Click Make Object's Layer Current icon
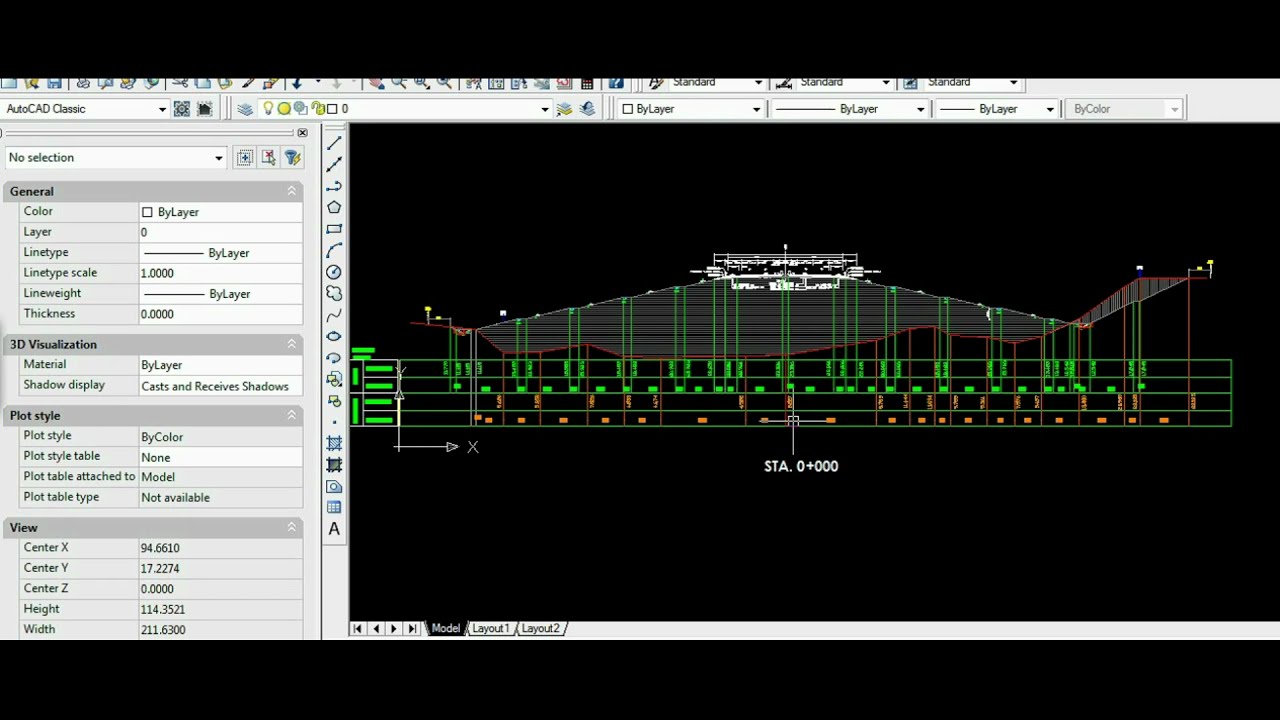Screen dimensions: 1280x720 point(564,109)
